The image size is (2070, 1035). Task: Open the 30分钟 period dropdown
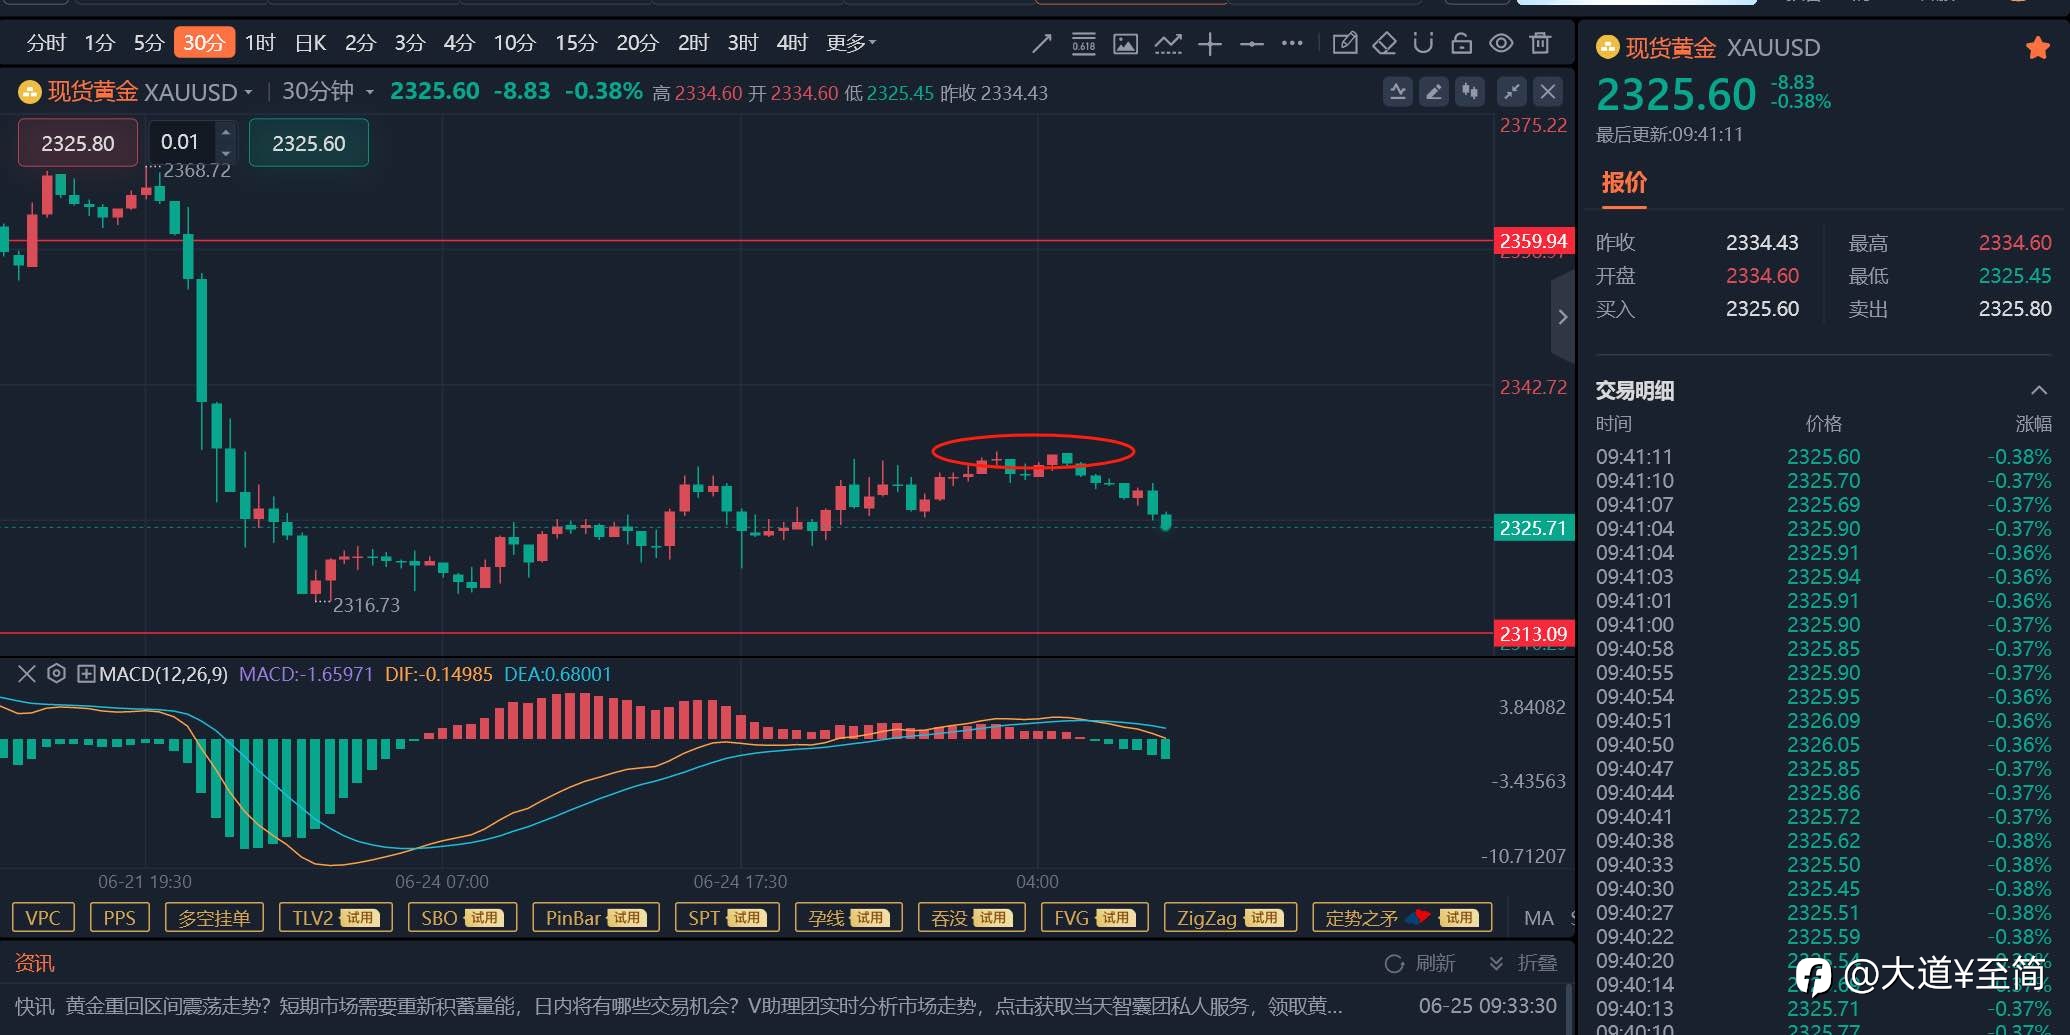pos(328,92)
